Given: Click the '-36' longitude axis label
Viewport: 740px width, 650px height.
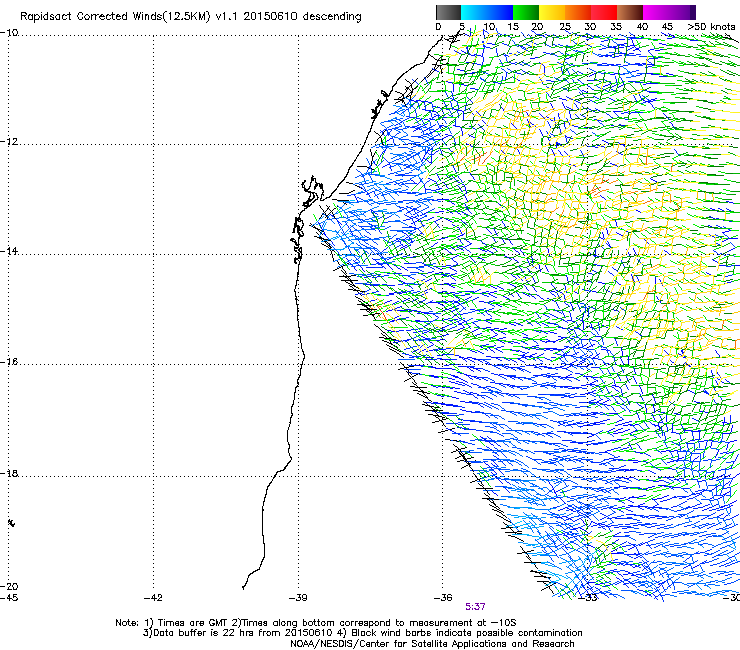Looking at the screenshot, I should click(443, 598).
